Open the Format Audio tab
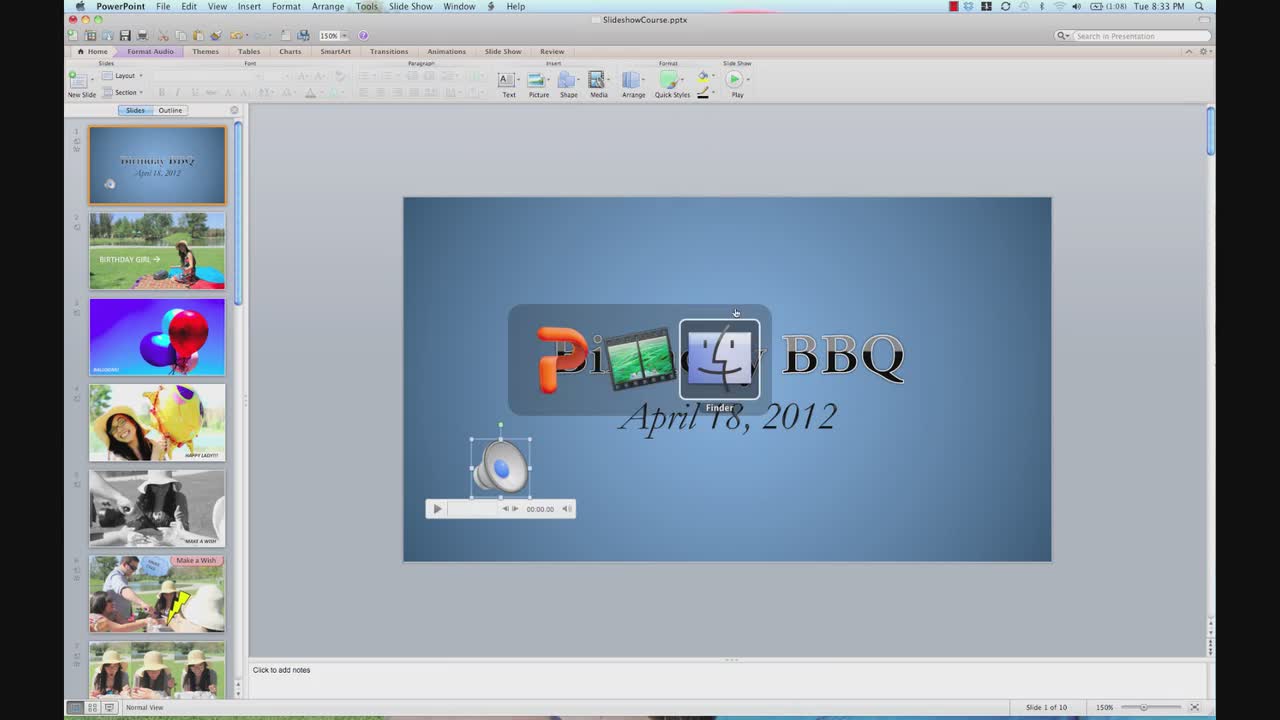 pos(150,51)
